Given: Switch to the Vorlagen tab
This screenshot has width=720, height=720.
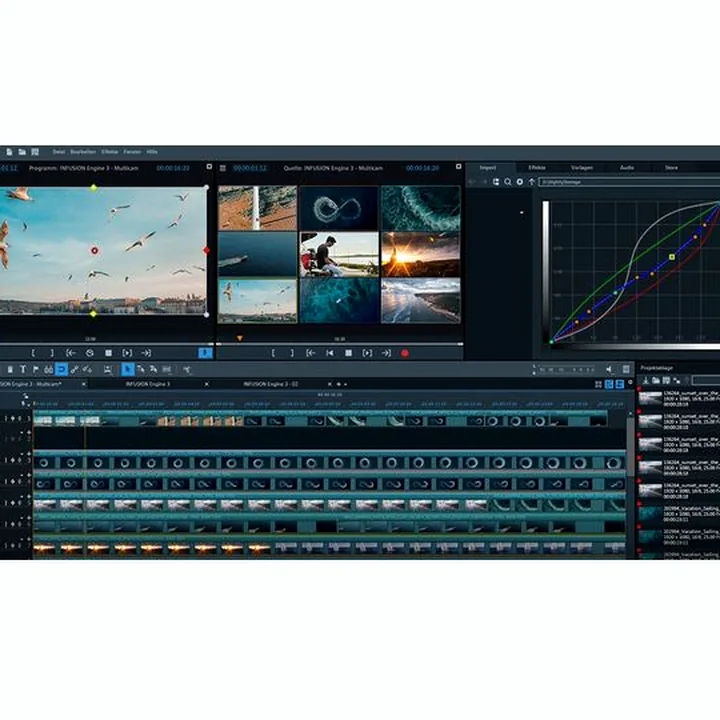Looking at the screenshot, I should tap(582, 168).
